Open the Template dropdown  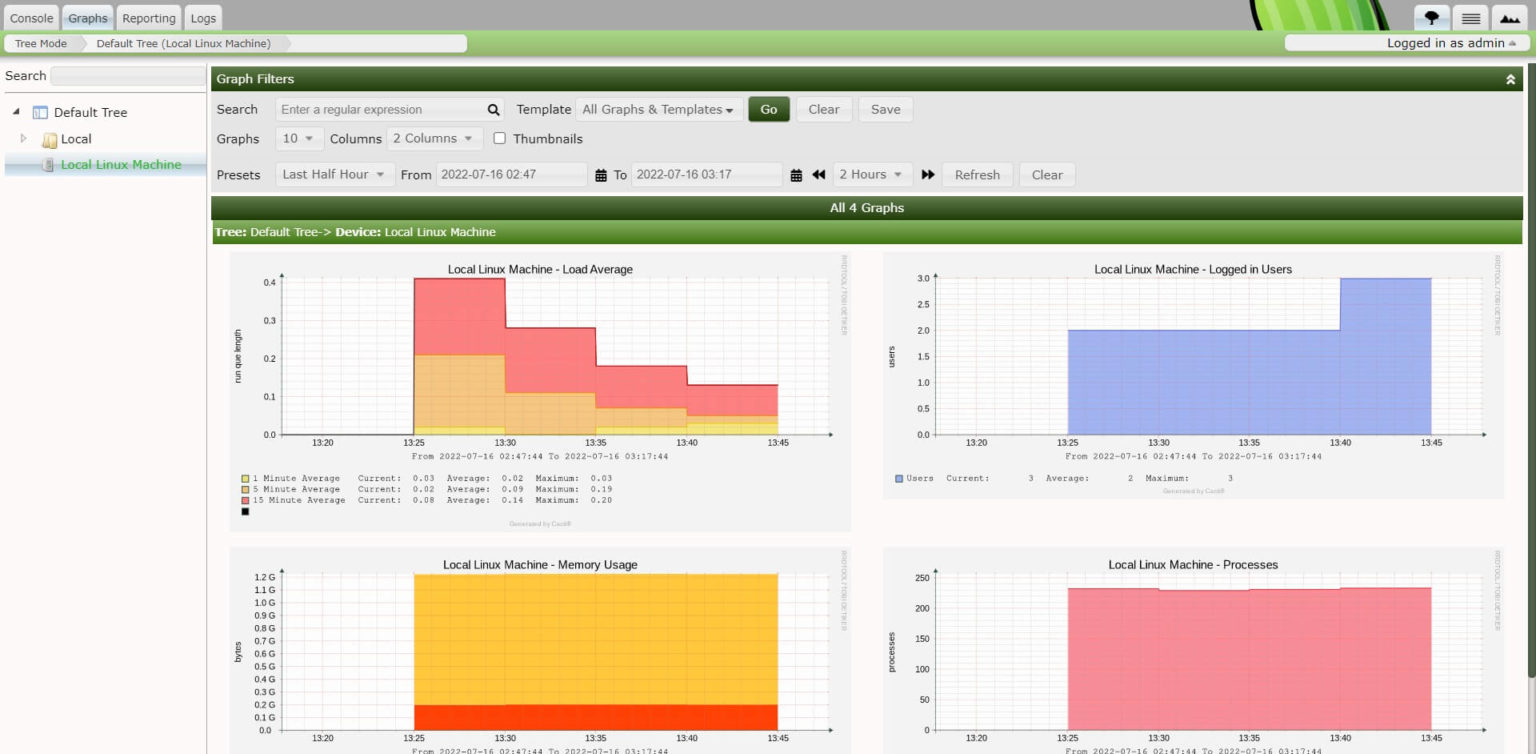click(x=657, y=110)
